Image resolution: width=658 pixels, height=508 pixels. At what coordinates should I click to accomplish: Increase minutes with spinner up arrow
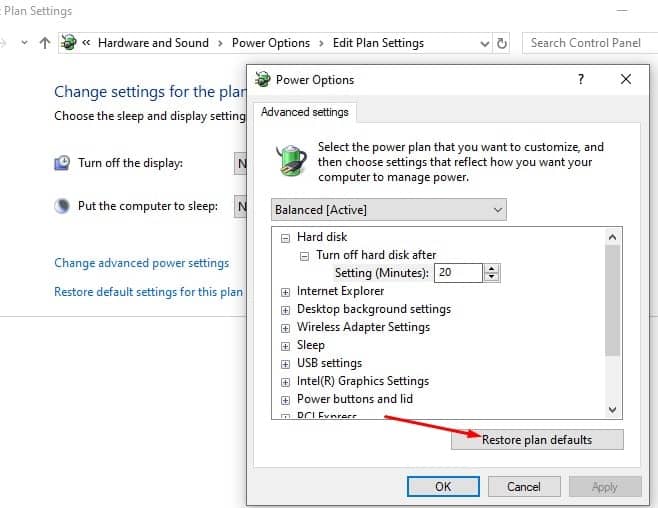point(492,268)
